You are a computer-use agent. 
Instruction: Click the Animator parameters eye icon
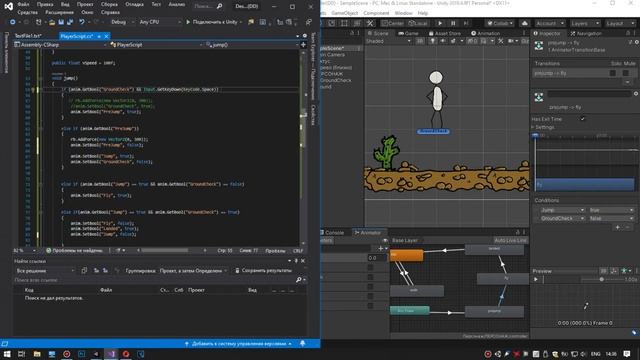[384, 240]
